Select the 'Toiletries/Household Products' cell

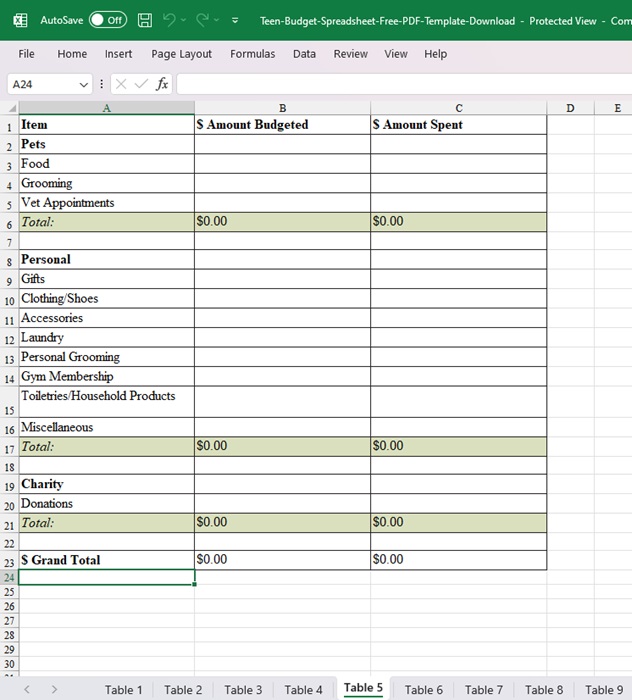107,402
